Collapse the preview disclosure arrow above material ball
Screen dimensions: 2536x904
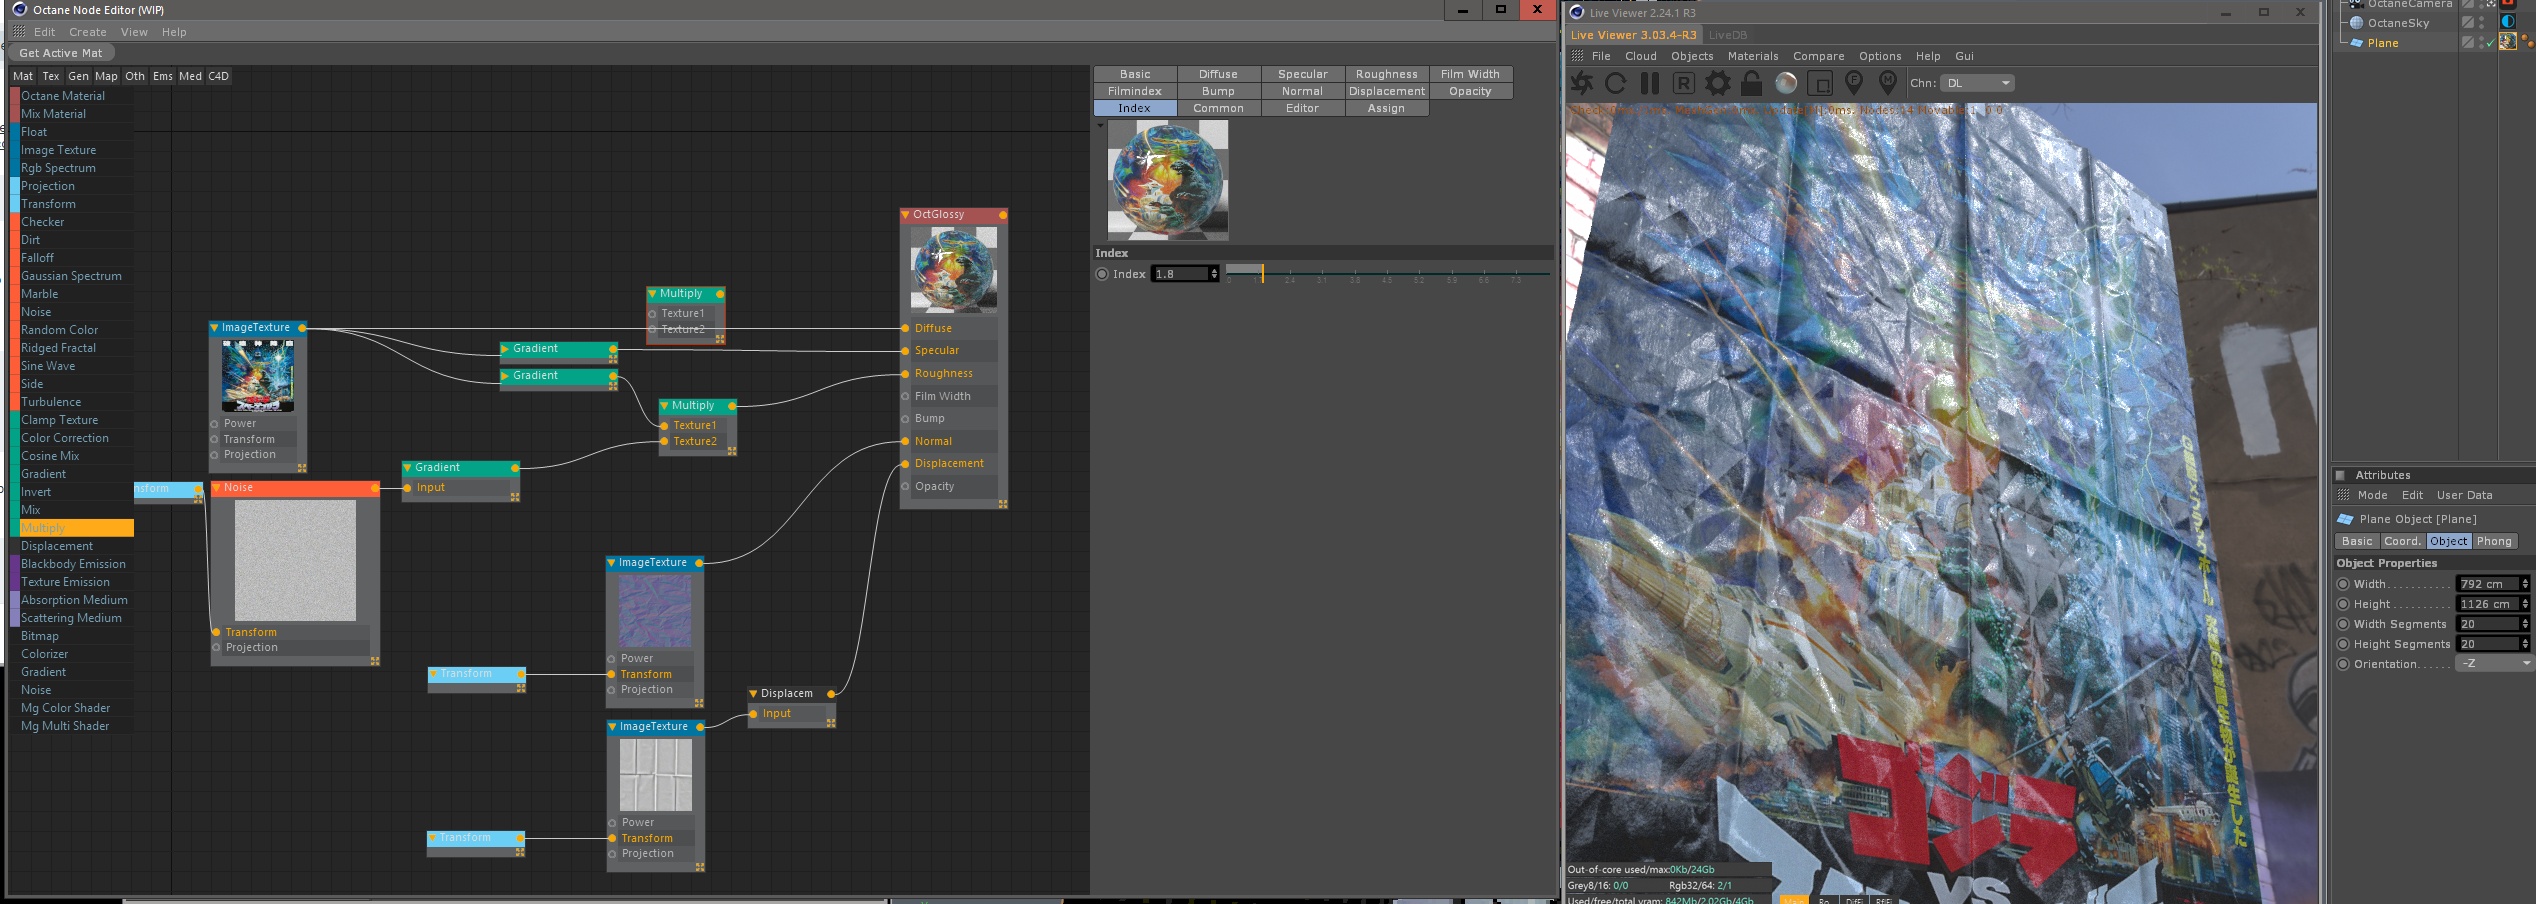1100,126
